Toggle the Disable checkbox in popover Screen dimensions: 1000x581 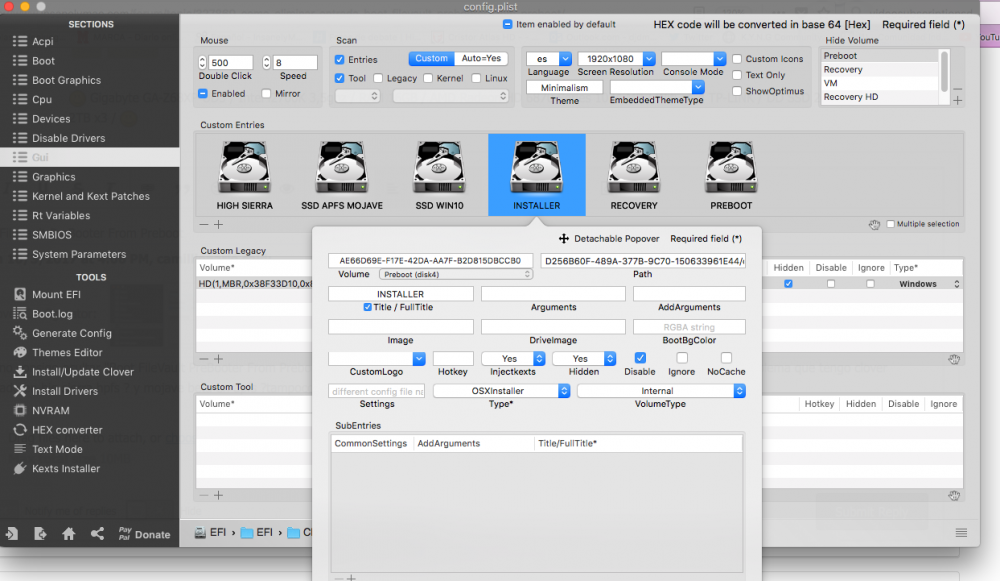coord(640,358)
